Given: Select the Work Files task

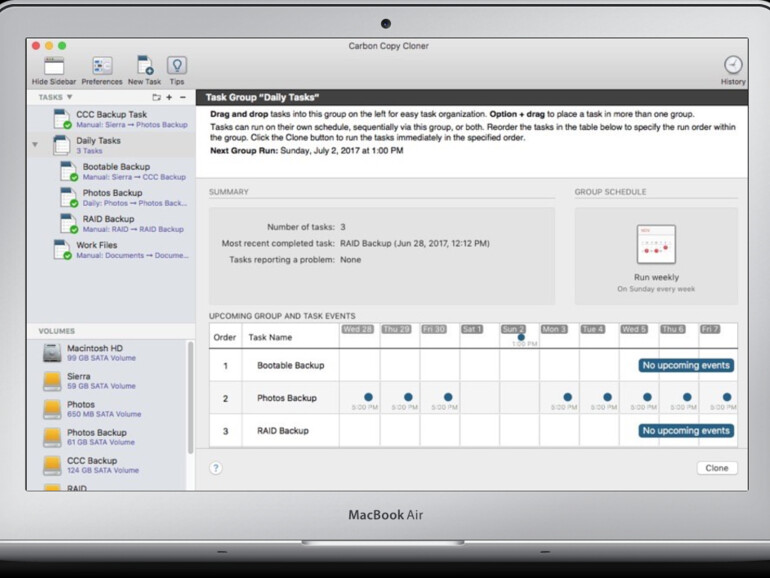Looking at the screenshot, I should point(112,249).
